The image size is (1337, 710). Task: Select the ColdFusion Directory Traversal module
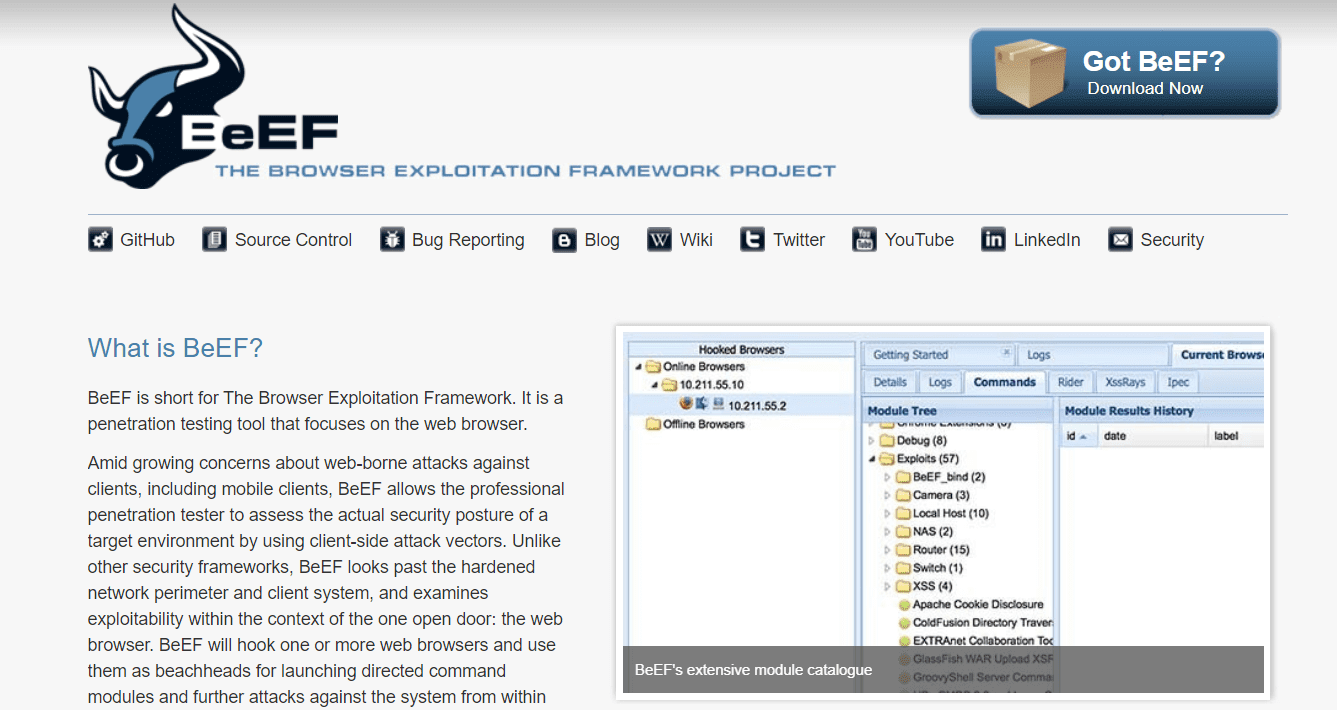pos(976,623)
